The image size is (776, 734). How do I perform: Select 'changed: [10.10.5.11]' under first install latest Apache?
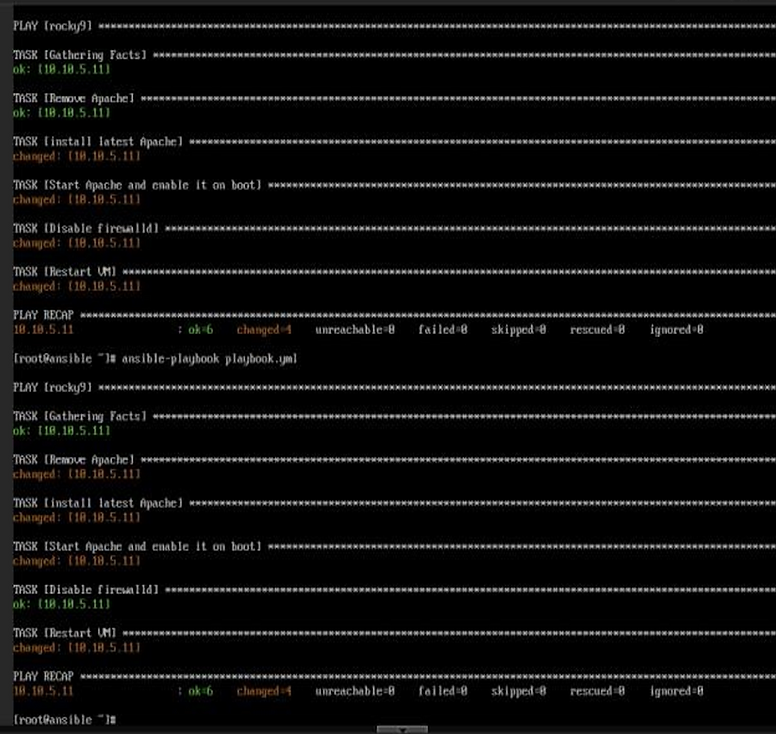(x=77, y=156)
